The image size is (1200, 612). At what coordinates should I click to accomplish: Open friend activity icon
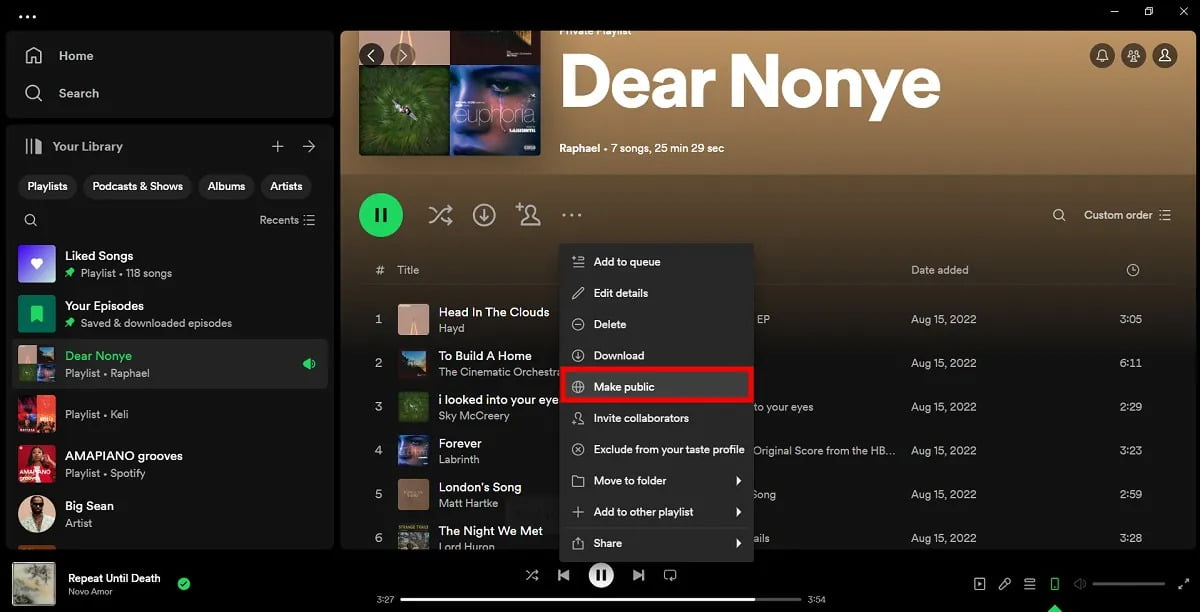coord(1133,56)
